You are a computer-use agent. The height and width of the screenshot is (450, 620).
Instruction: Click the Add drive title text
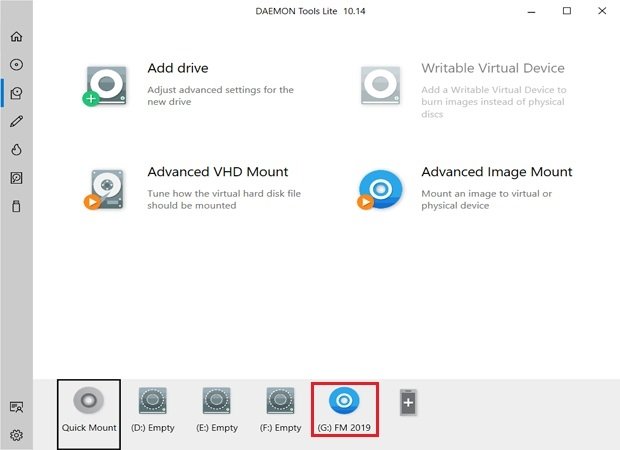(178, 68)
